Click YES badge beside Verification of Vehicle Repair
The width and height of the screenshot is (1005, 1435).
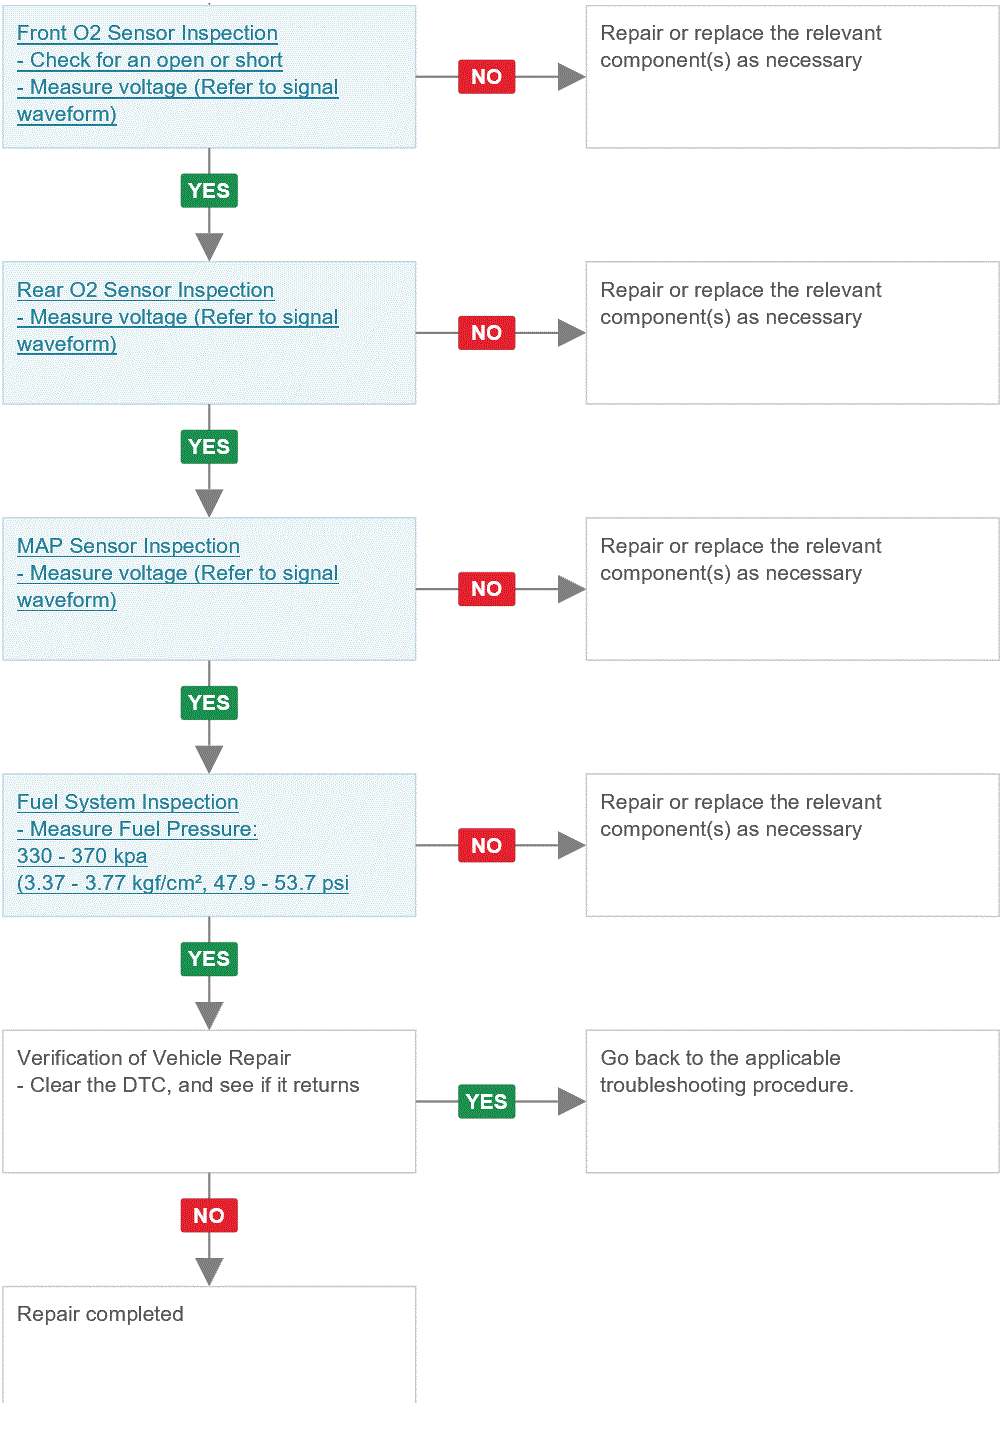coord(486,1101)
